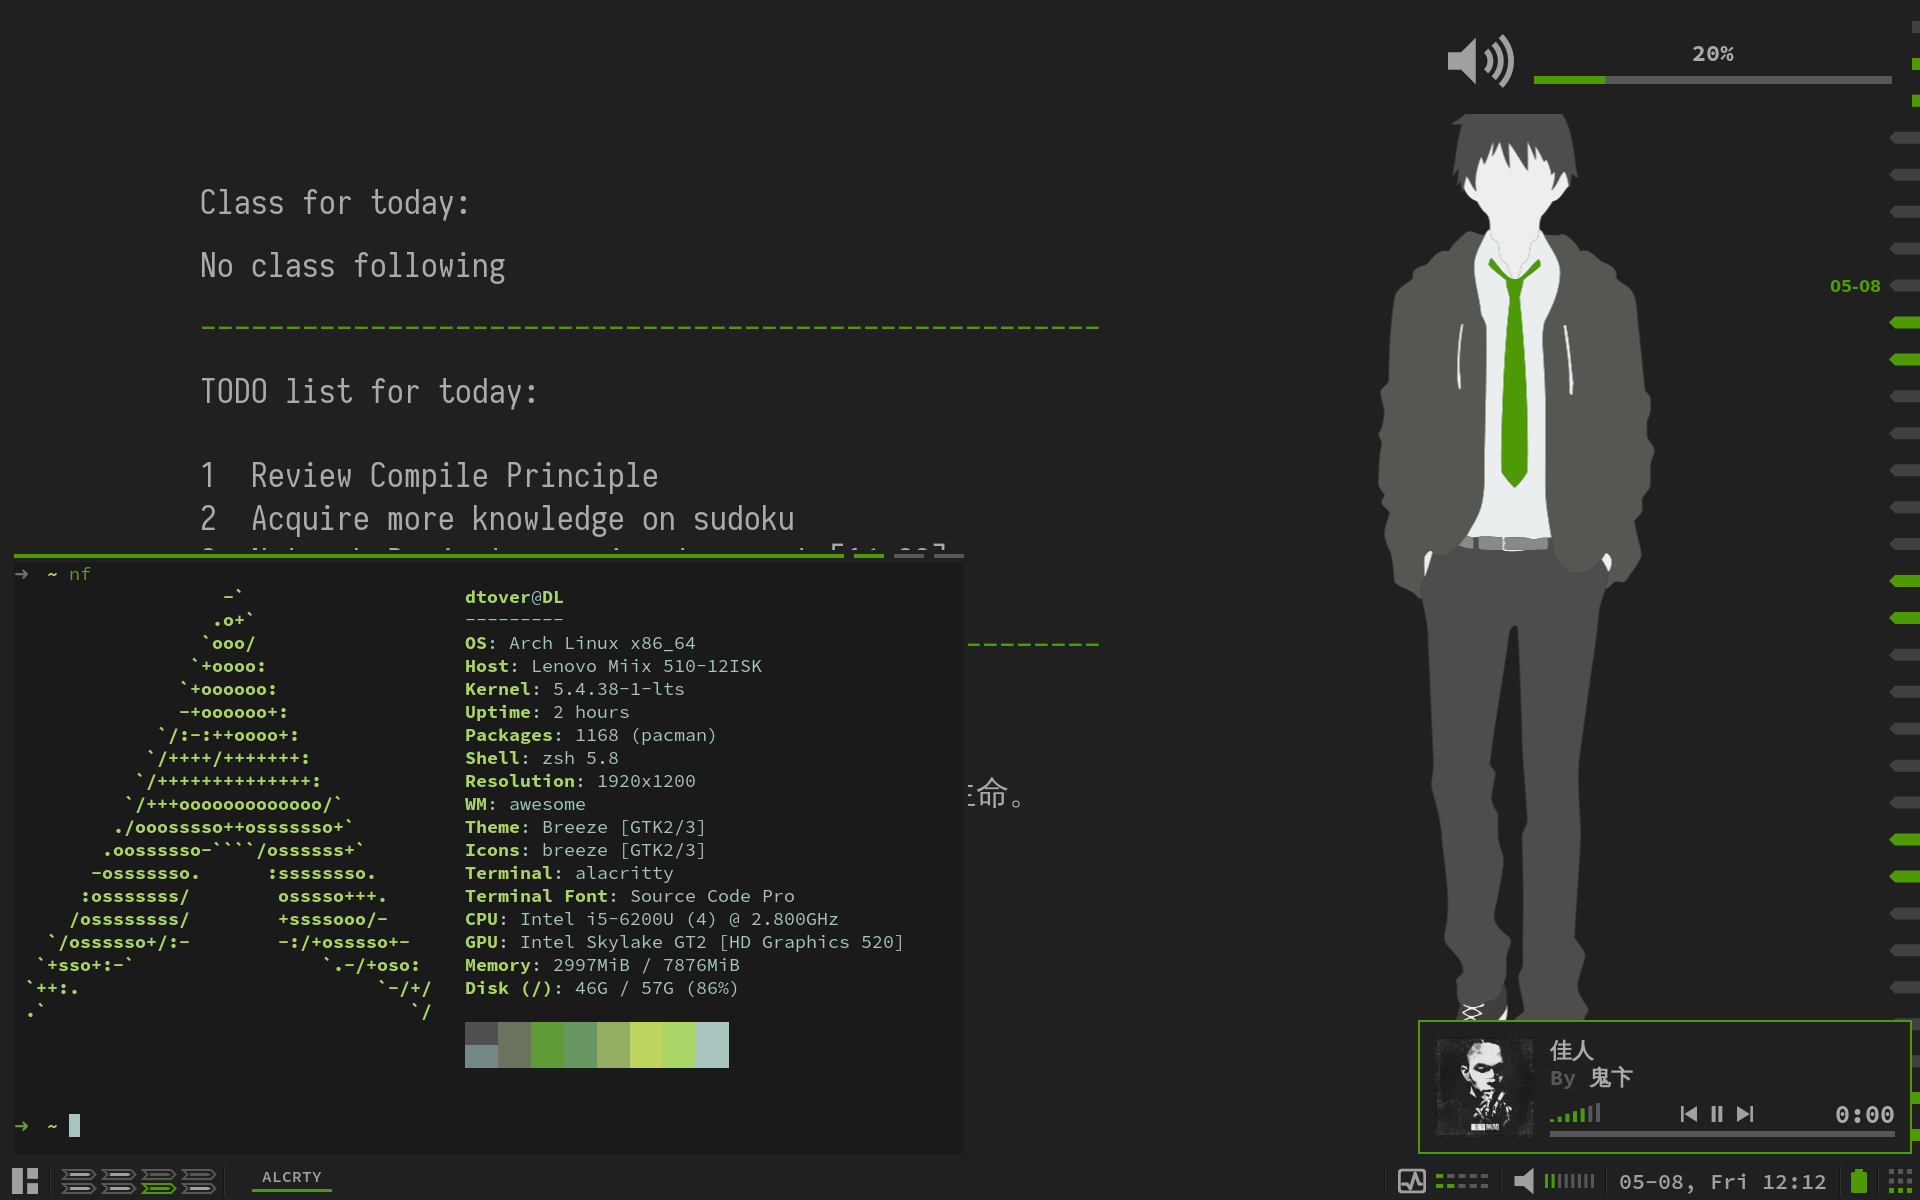The width and height of the screenshot is (1920, 1200).
Task: Click the song title 佳人
Action: [x=1571, y=1050]
